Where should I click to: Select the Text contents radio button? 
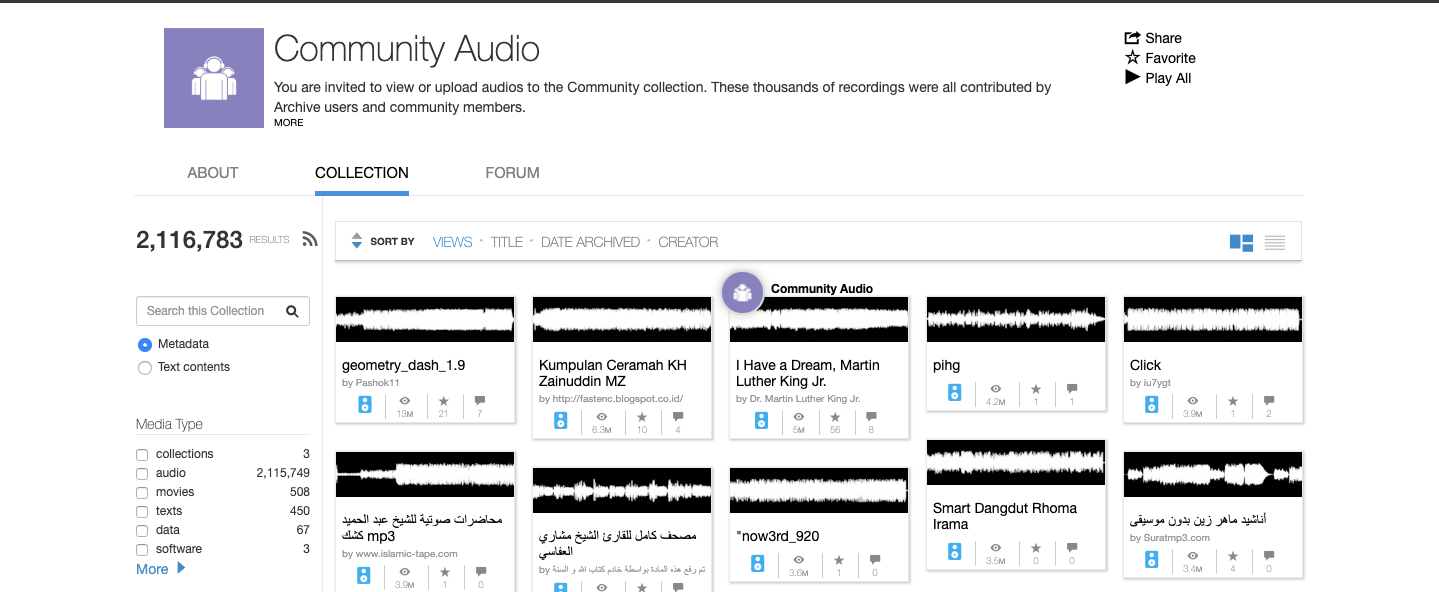[145, 367]
